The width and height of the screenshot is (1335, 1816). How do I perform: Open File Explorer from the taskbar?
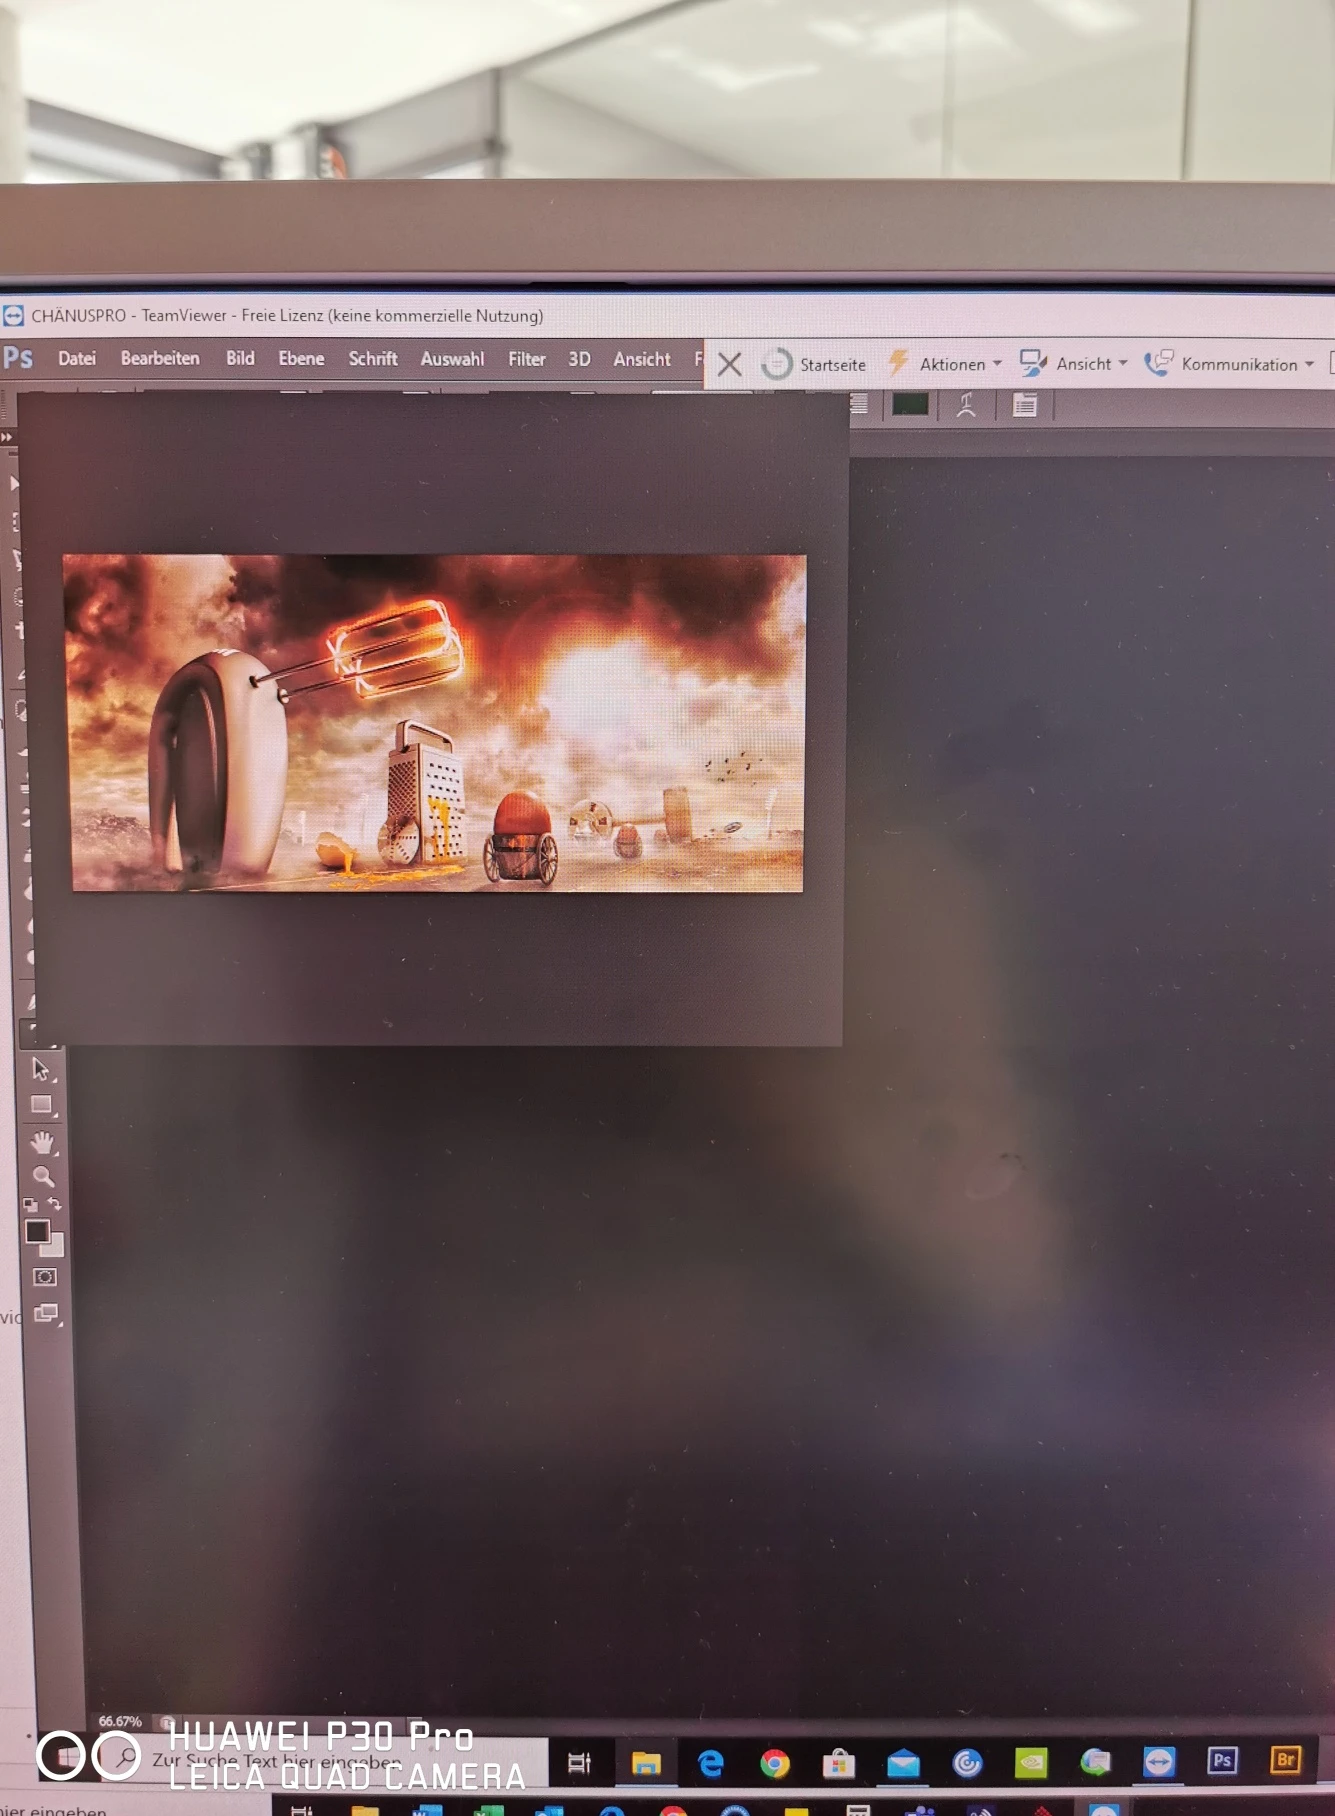646,1762
